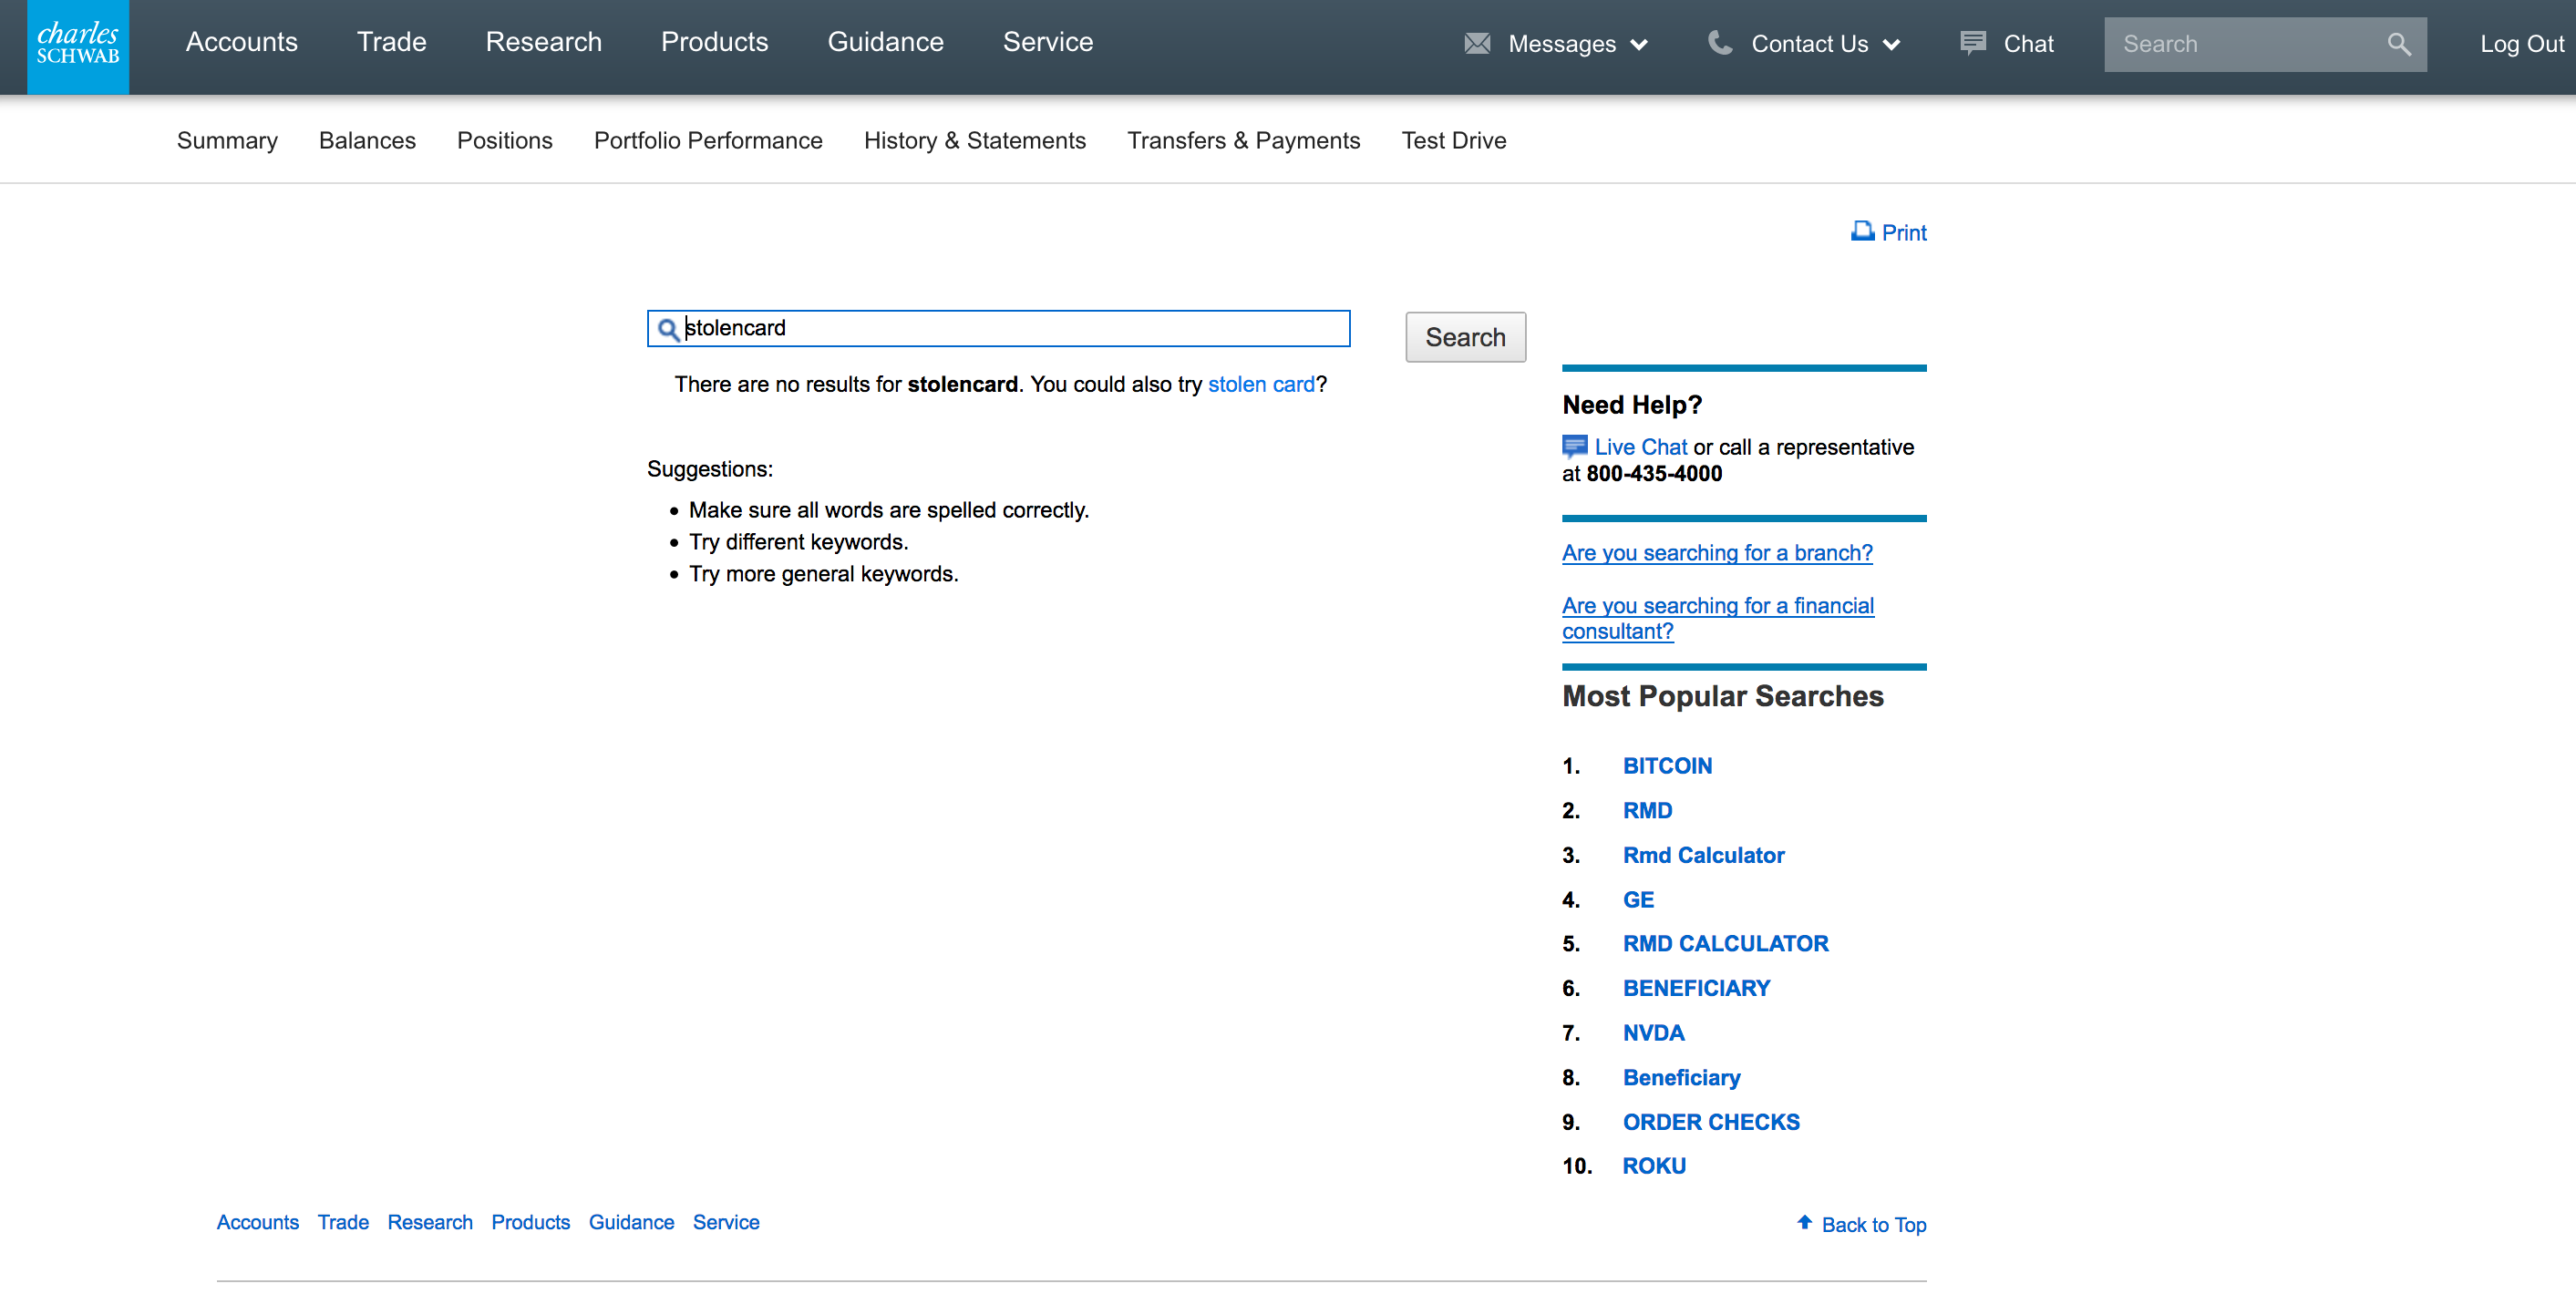Click the Log Out link
2576x1294 pixels.
coord(2521,44)
